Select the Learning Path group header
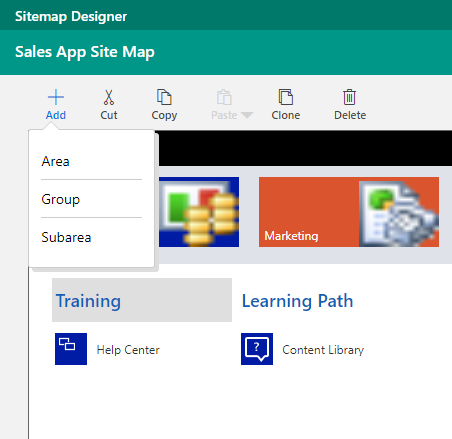 point(297,301)
